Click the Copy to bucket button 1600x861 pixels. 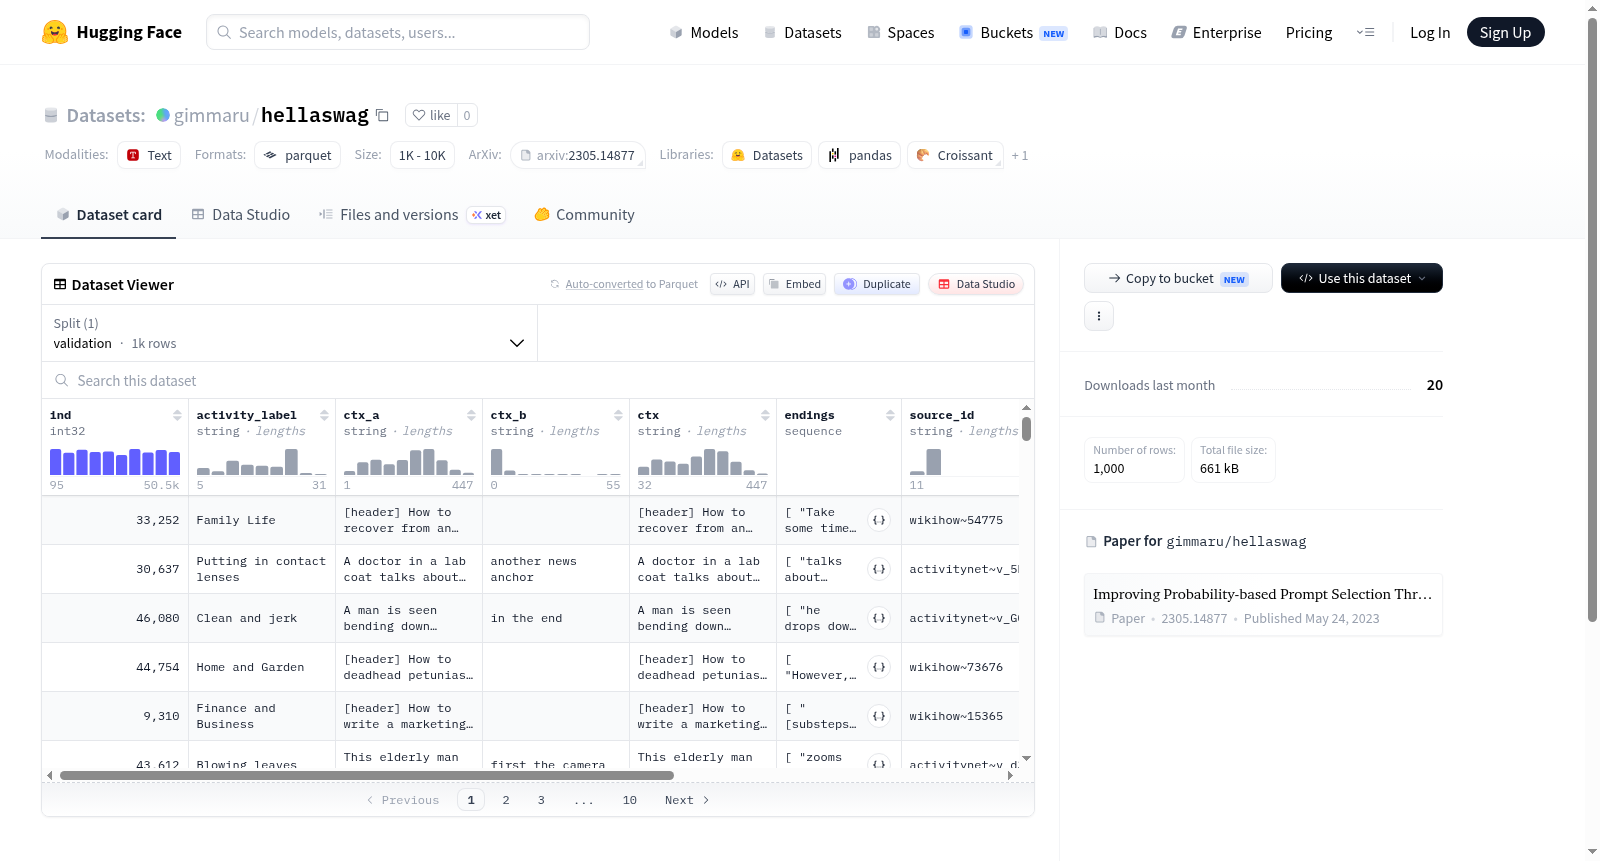pyautogui.click(x=1178, y=278)
